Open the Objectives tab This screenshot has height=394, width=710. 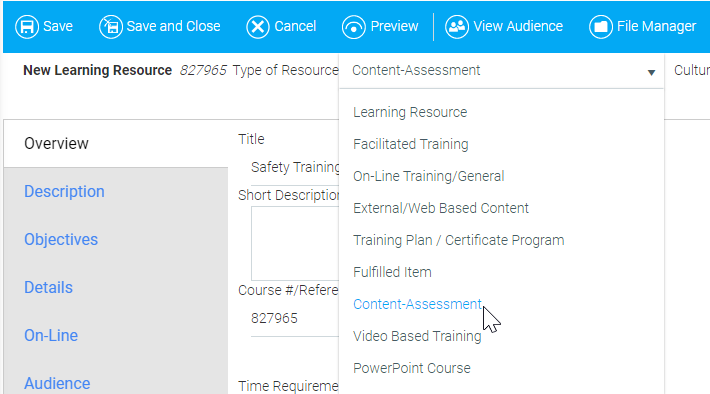(x=61, y=240)
